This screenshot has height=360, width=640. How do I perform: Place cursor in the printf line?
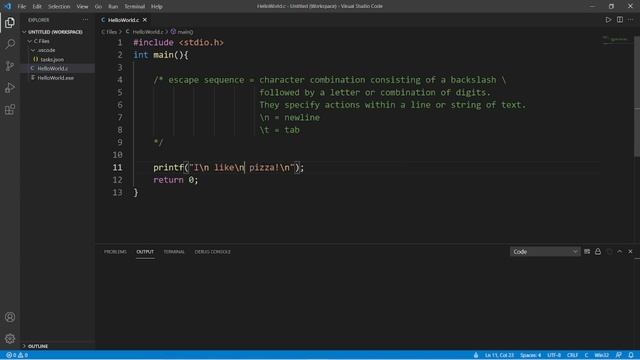(x=229, y=167)
